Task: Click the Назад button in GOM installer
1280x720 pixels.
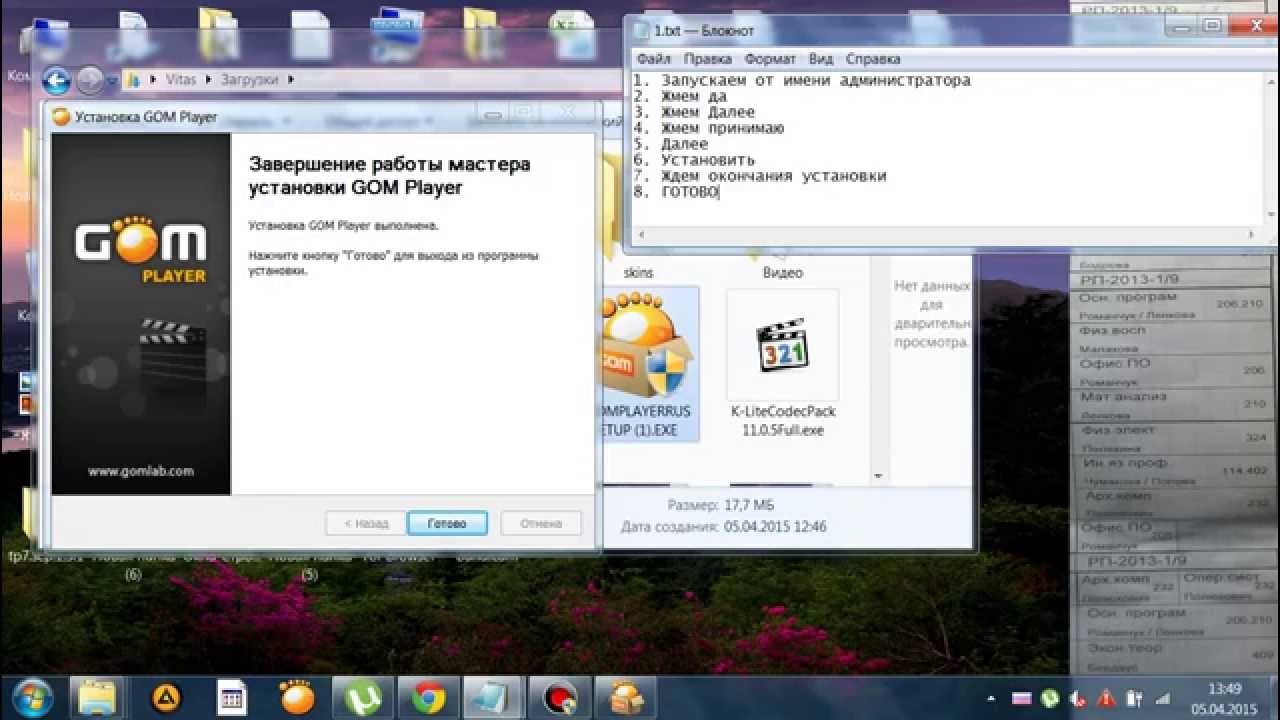Action: (366, 523)
